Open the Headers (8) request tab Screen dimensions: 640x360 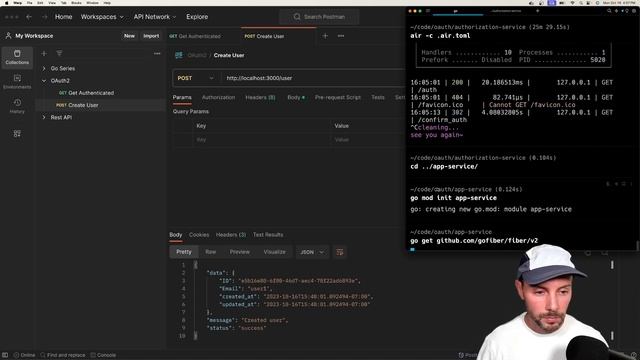260,98
